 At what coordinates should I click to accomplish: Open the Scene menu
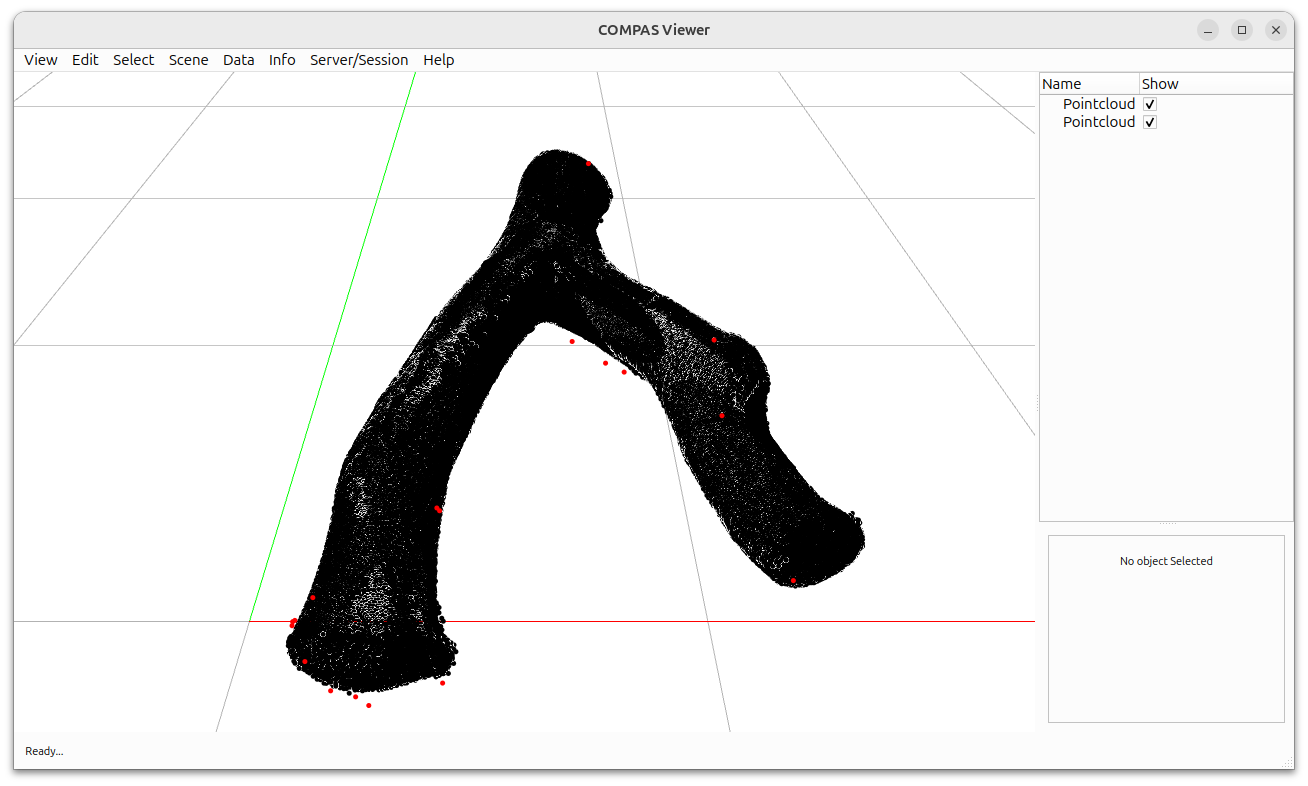point(188,60)
